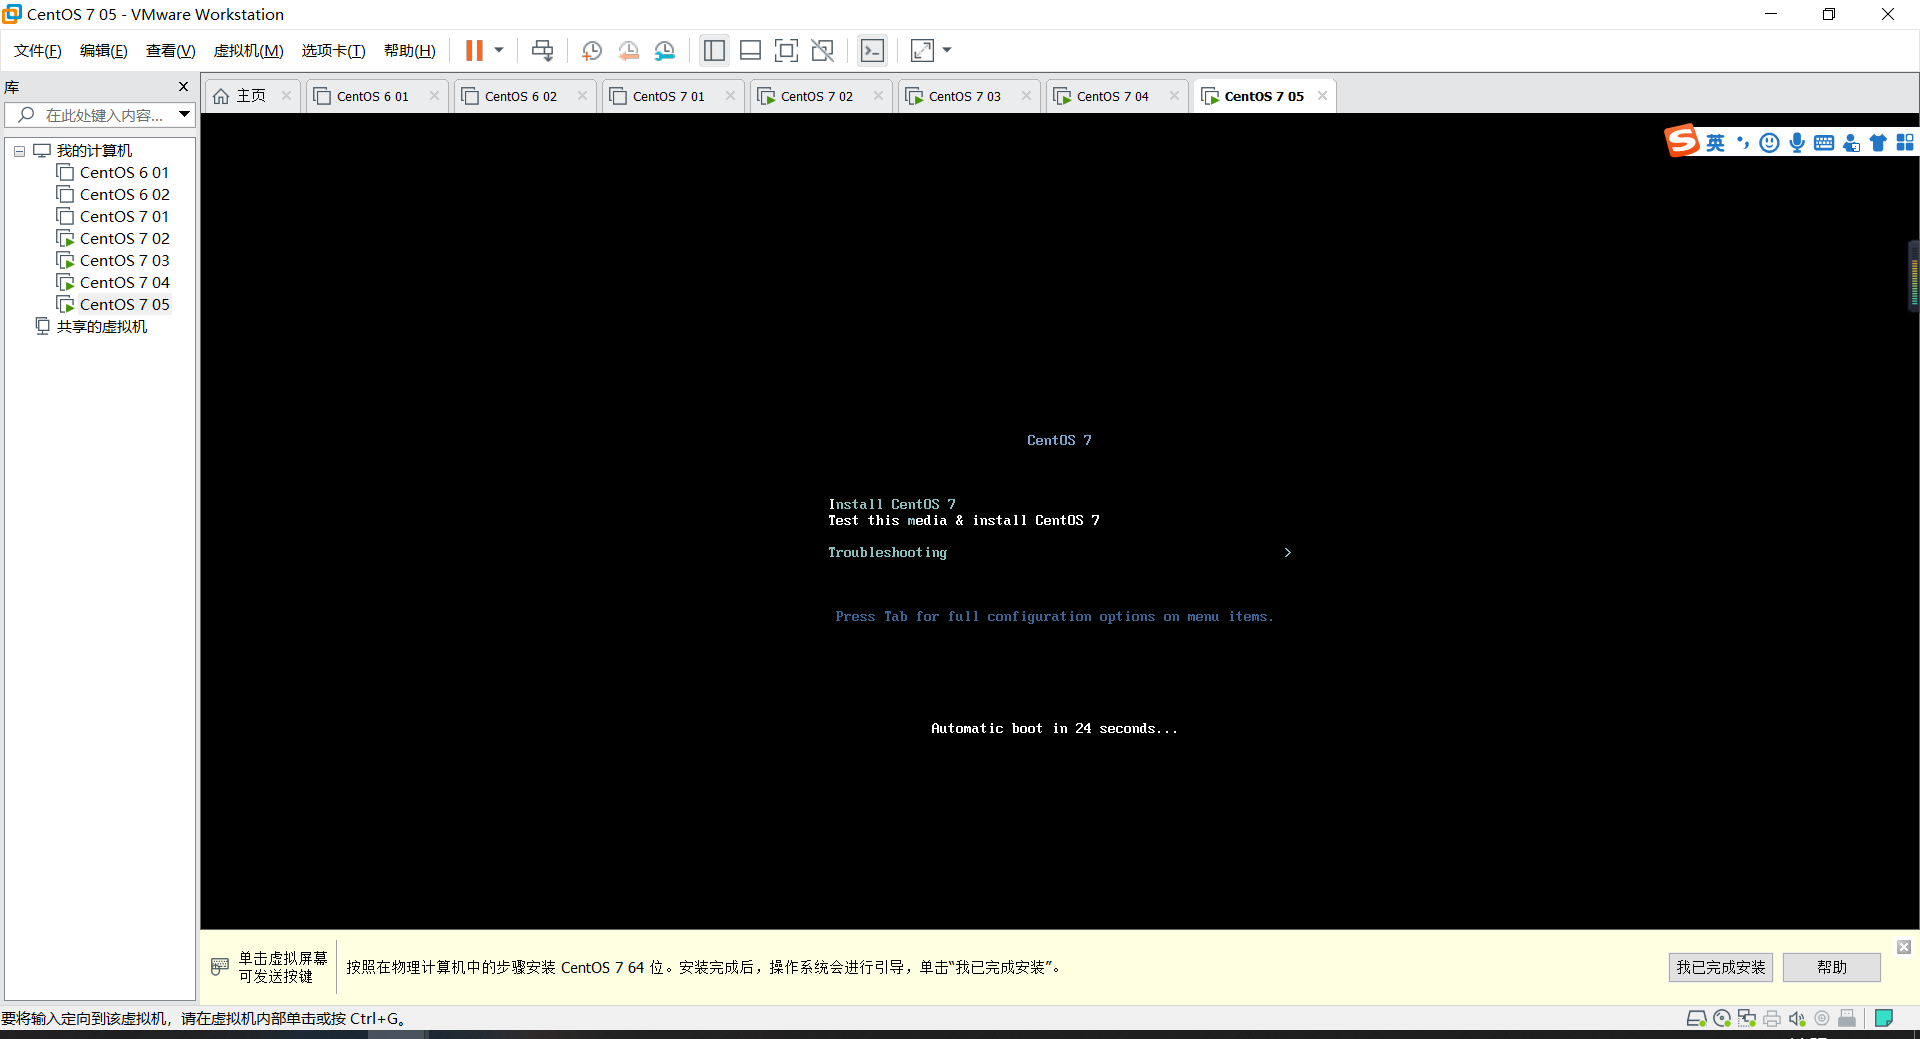Toggle the library sidebar view

pos(714,50)
